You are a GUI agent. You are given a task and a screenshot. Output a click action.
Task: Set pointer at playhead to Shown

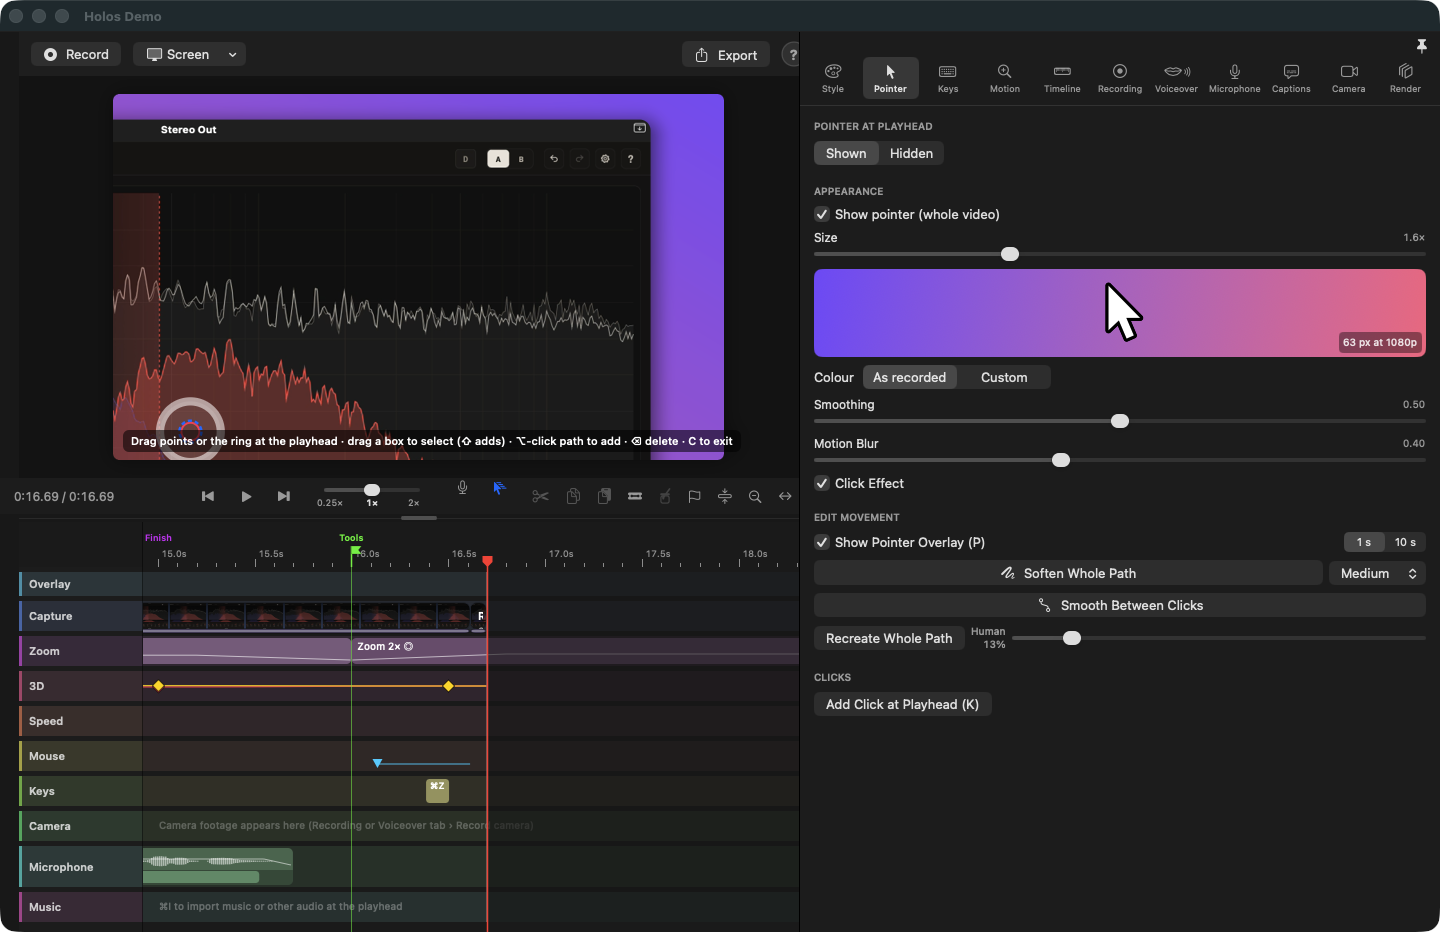point(846,153)
